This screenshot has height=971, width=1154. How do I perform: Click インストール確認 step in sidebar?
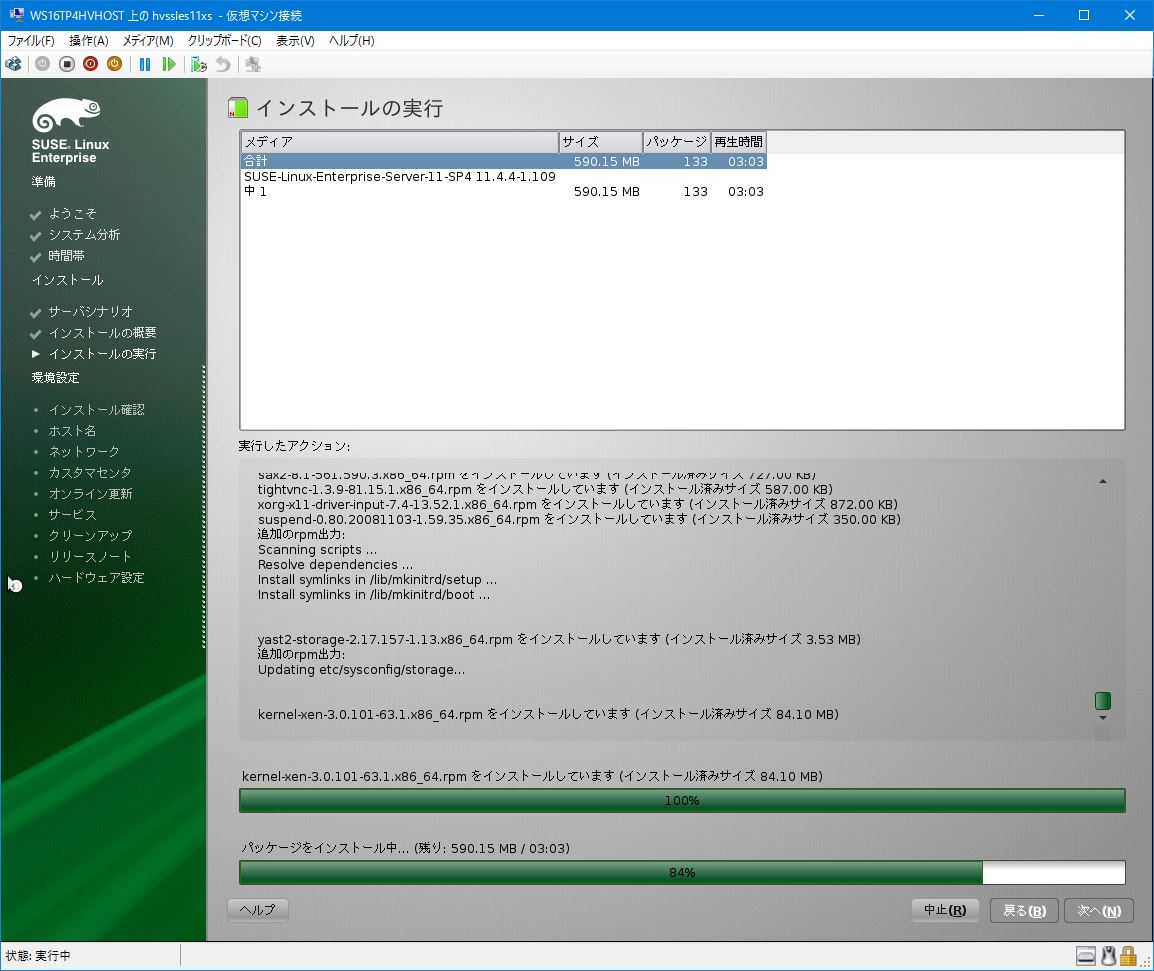coord(96,409)
